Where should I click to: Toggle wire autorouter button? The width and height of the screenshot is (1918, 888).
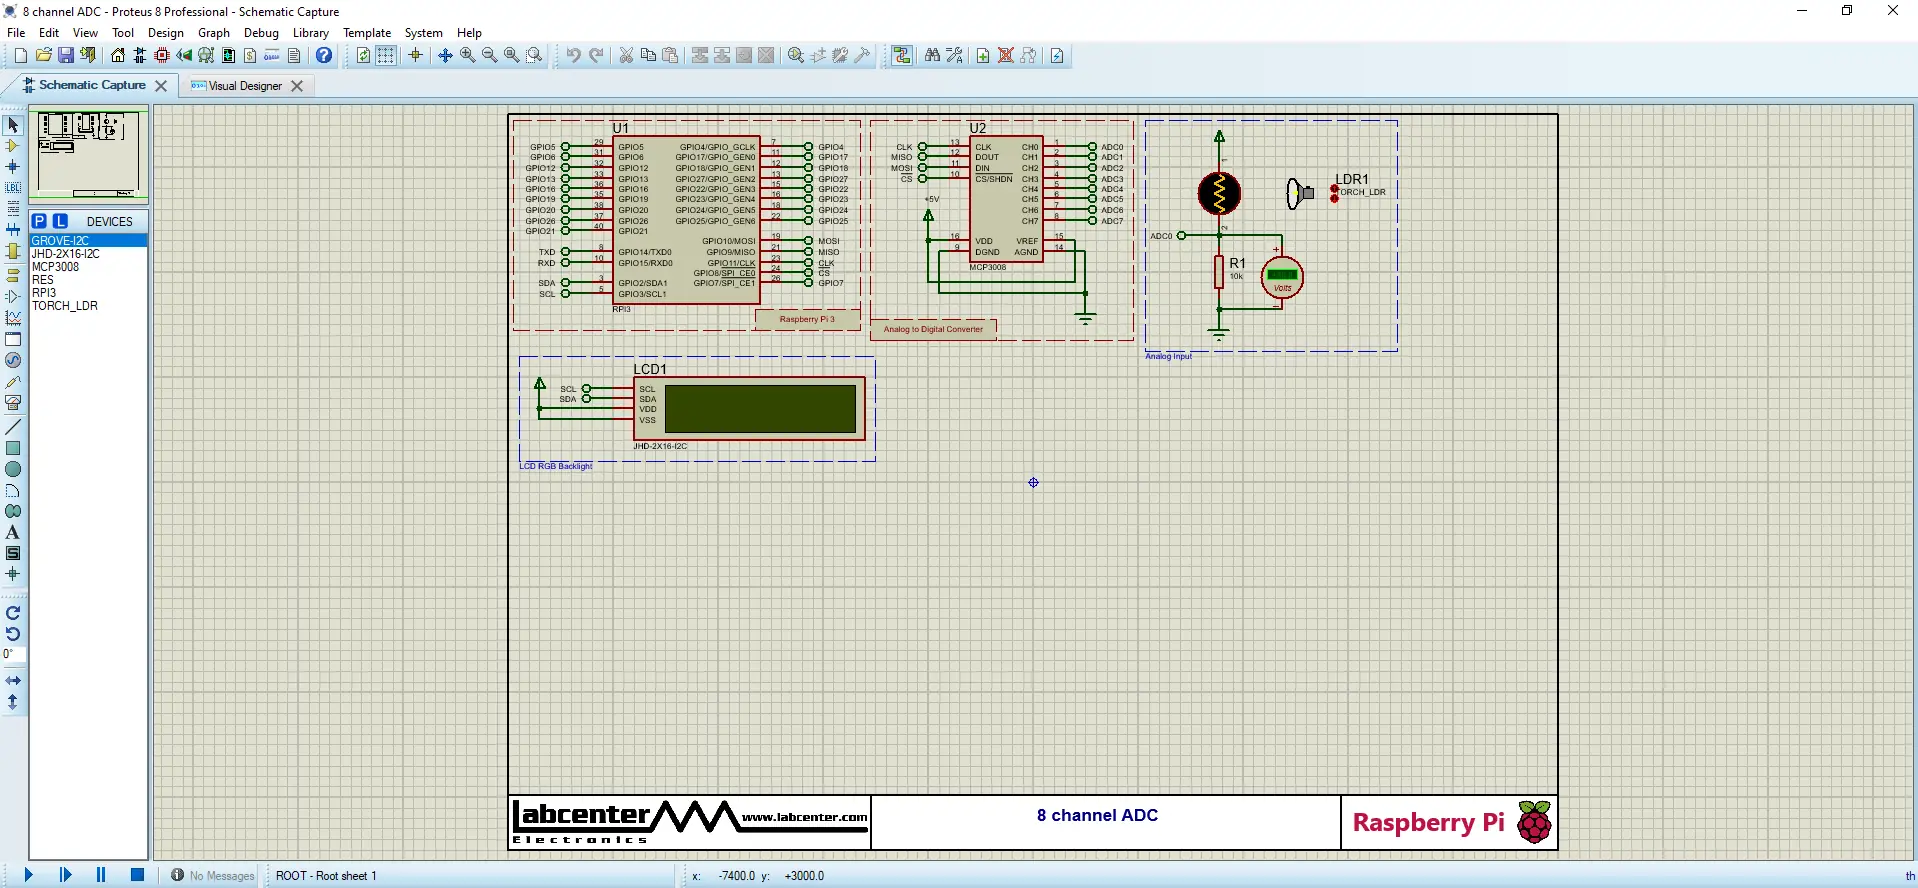pyautogui.click(x=902, y=56)
